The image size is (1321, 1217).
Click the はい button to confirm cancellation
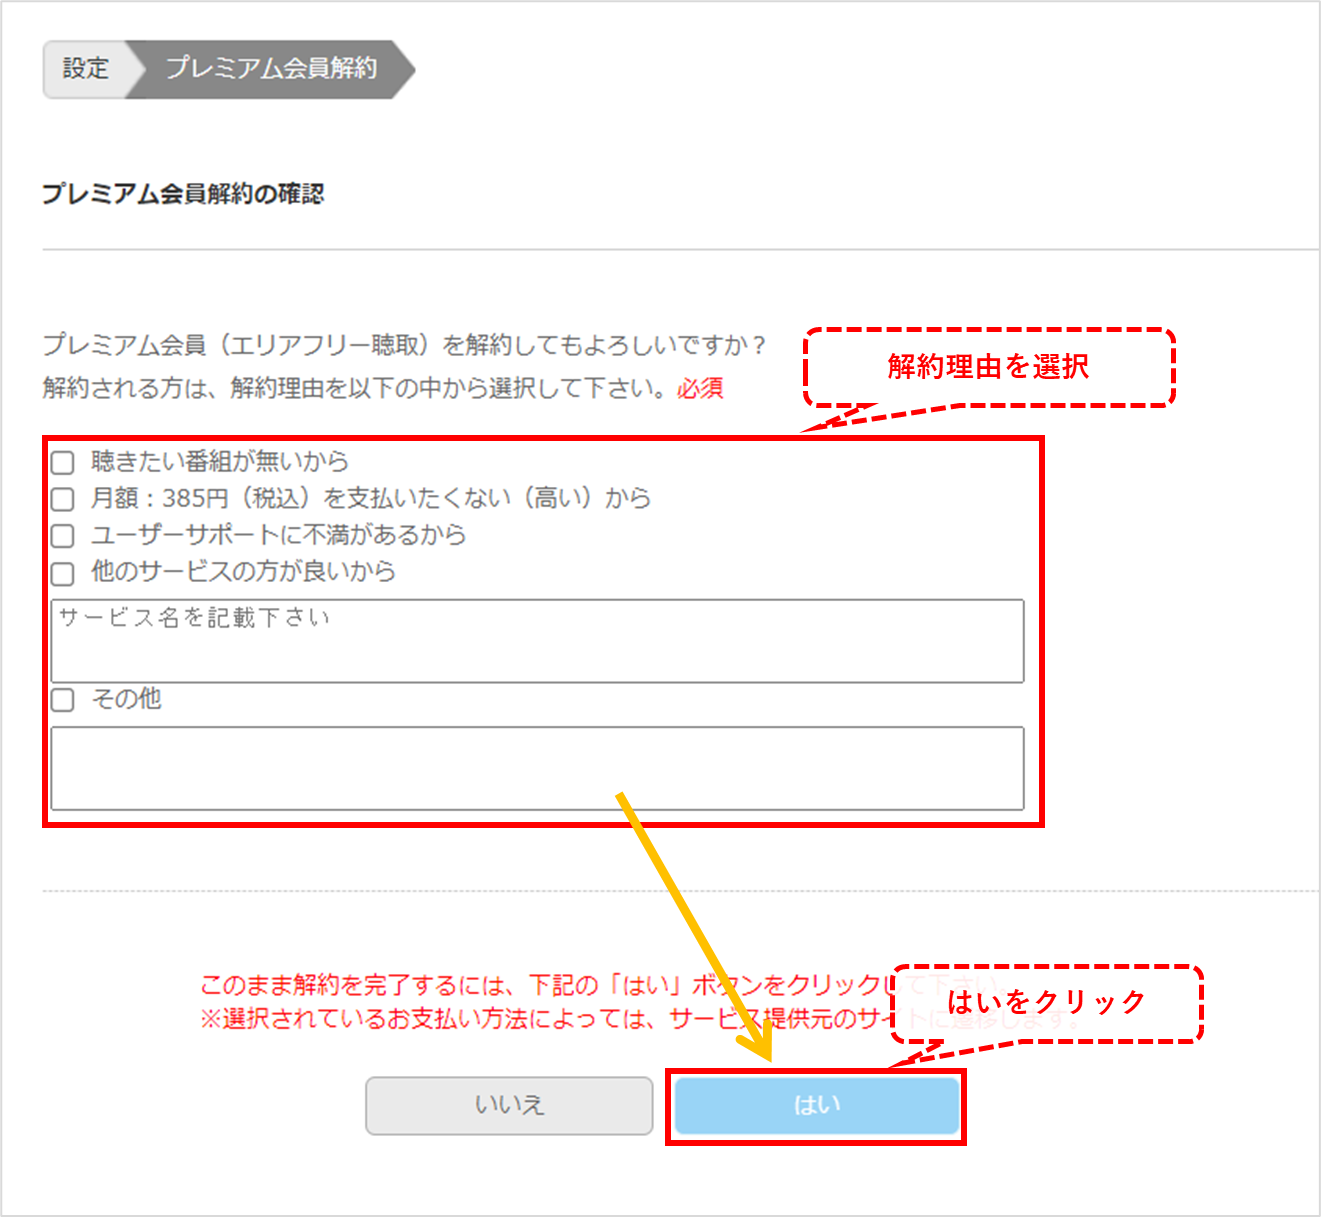tap(816, 1105)
